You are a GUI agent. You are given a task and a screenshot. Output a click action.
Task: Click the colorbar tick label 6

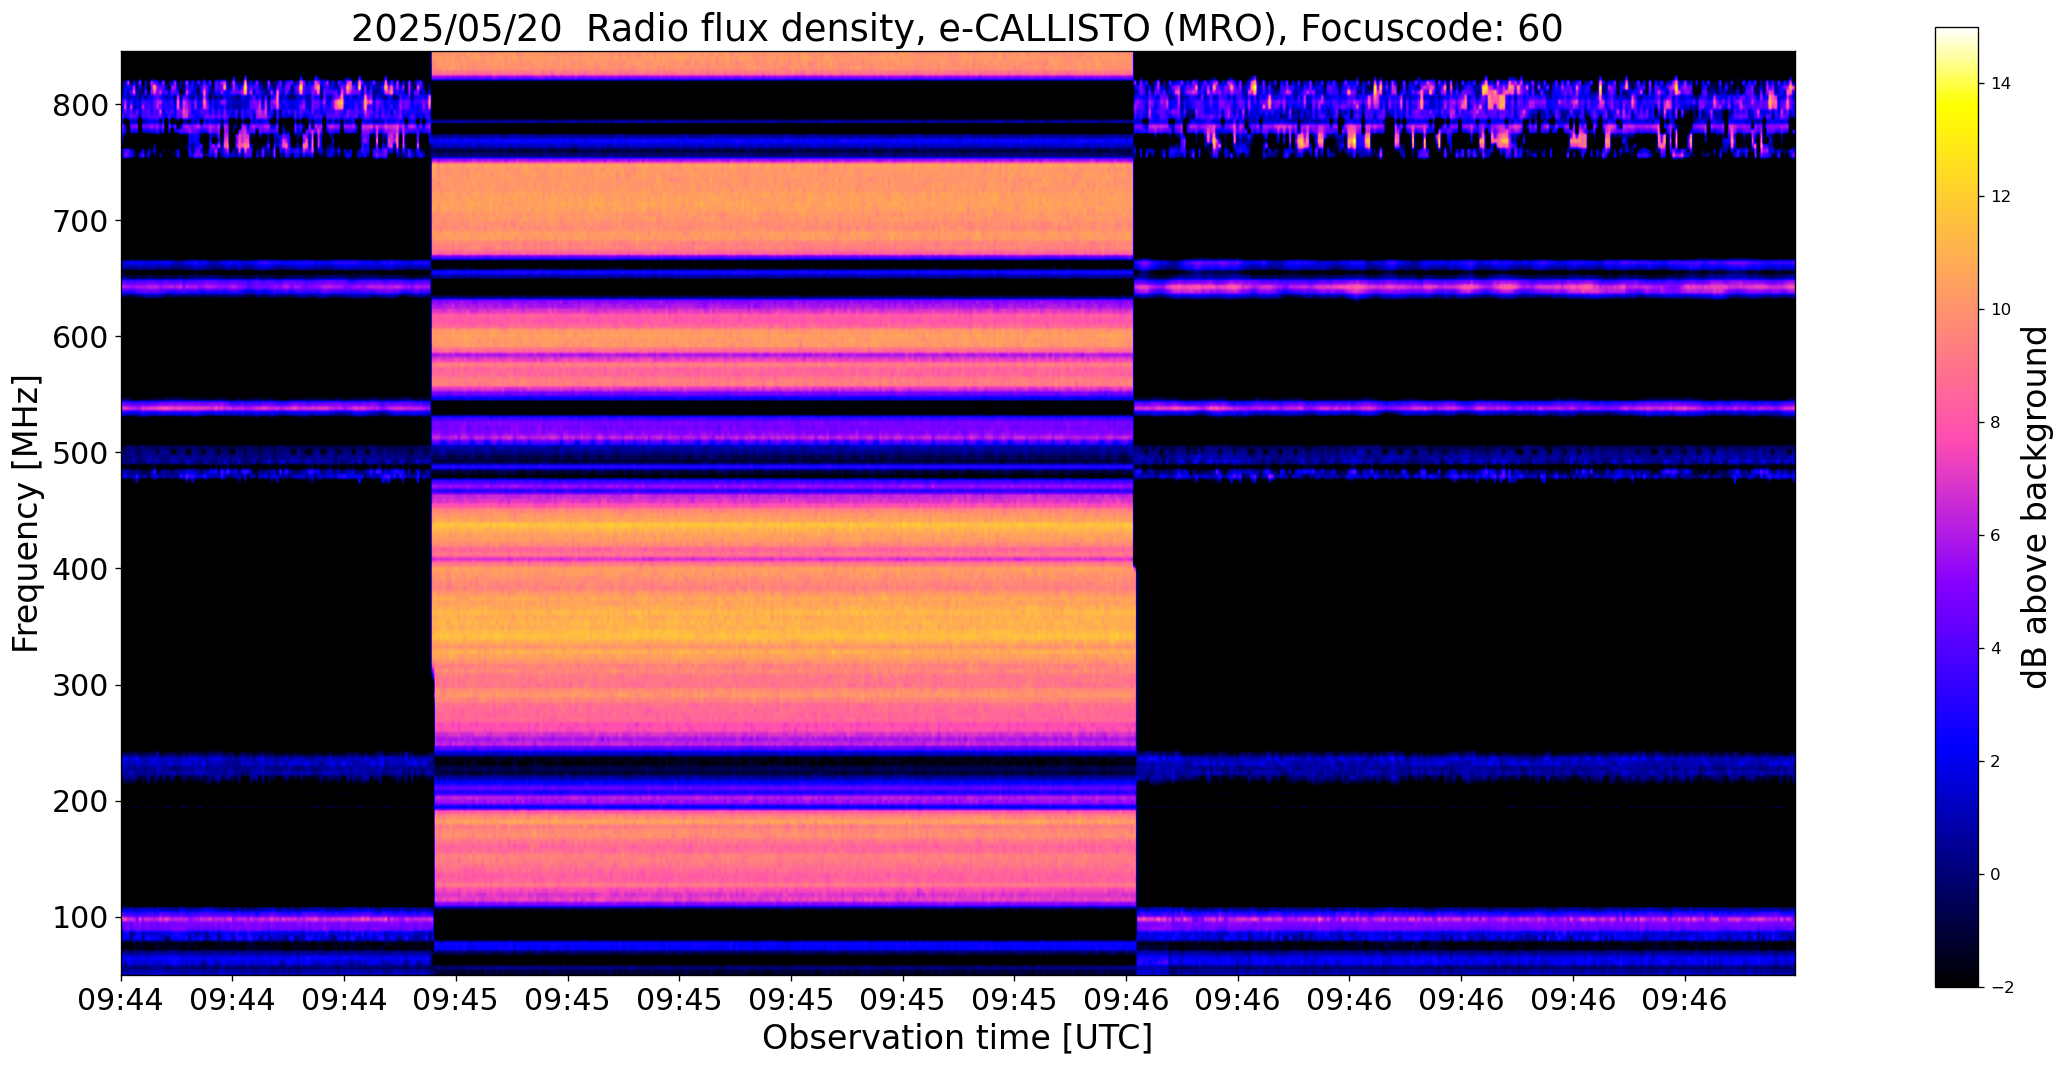tap(1996, 535)
